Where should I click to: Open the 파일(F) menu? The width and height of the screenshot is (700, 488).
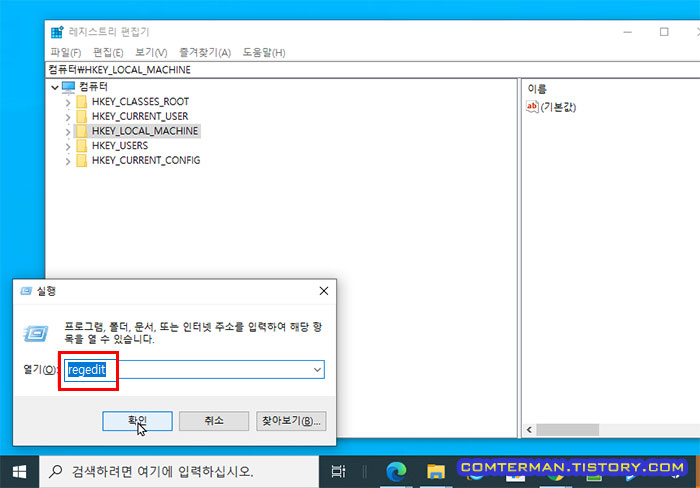[x=66, y=53]
